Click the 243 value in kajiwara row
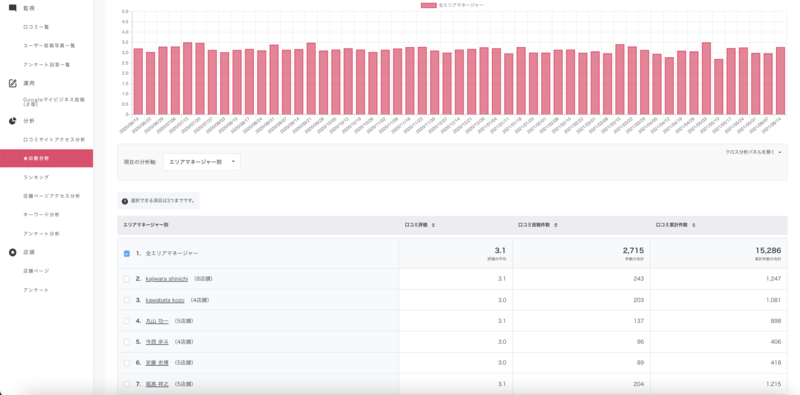This screenshot has height=395, width=800. coord(639,279)
